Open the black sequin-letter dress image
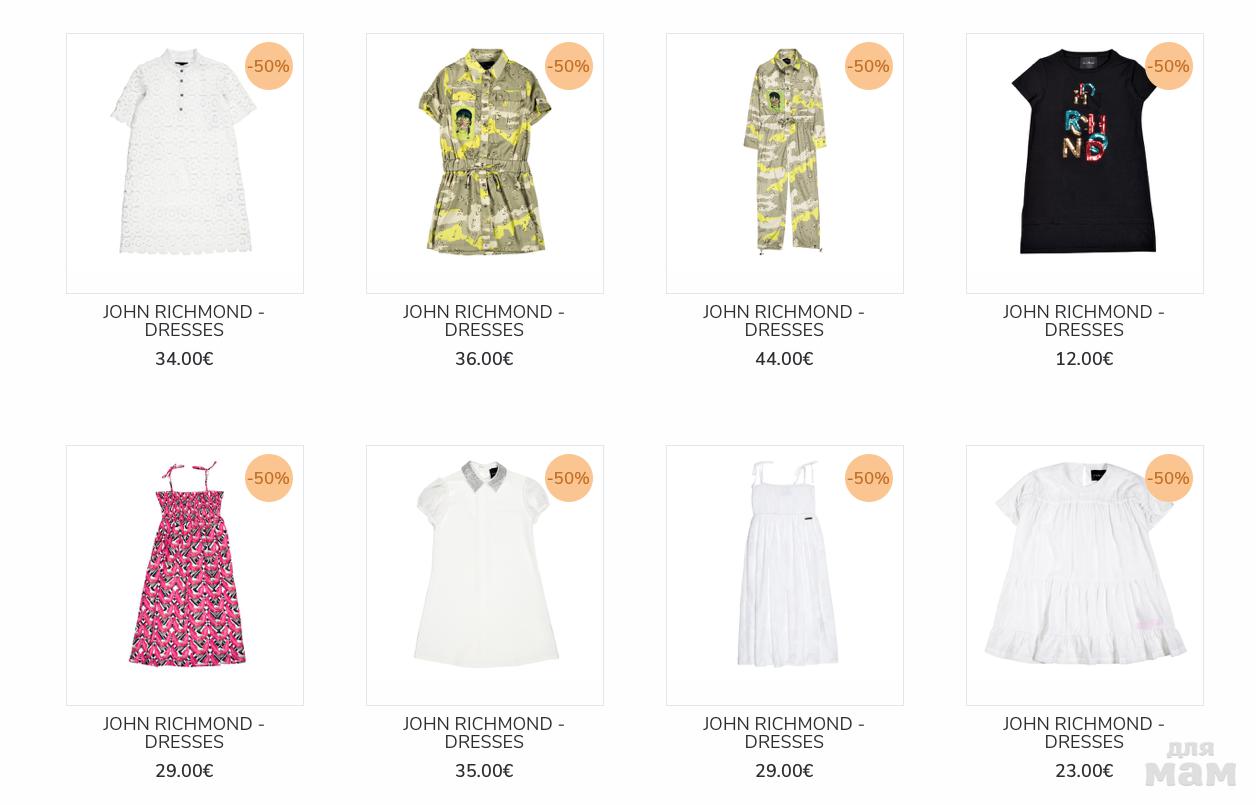Viewport: 1256px width, 805px height. coord(1085,163)
